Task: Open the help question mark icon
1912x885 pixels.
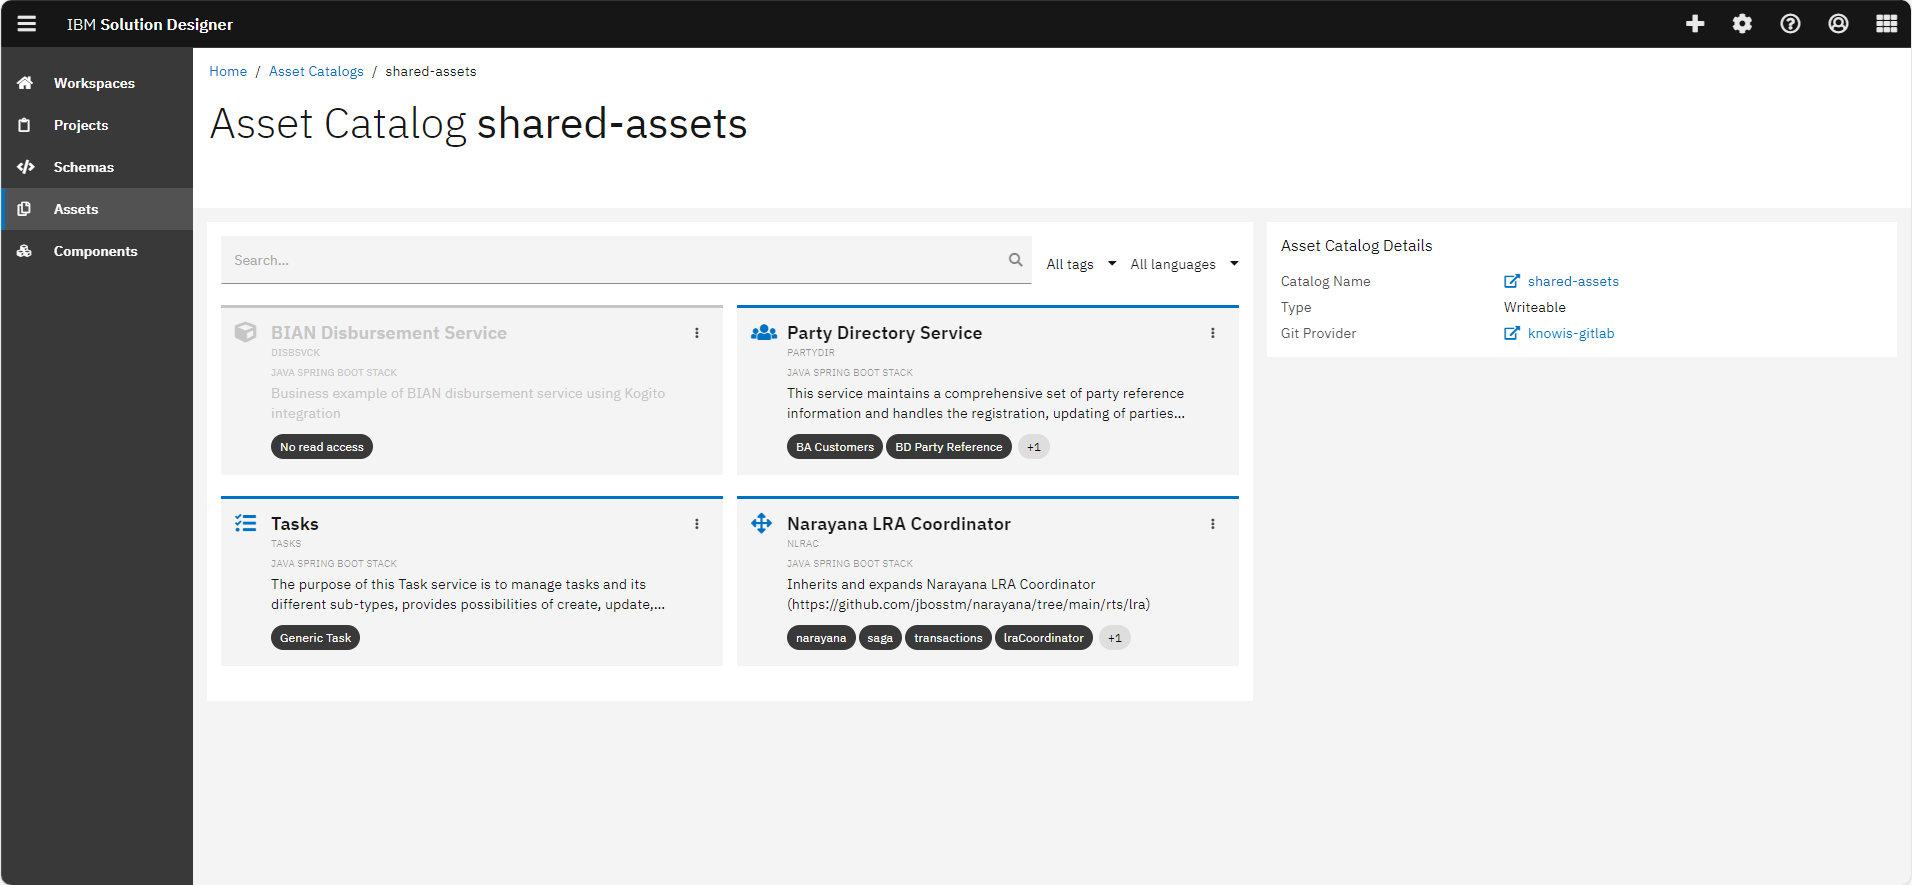Action: (1790, 24)
